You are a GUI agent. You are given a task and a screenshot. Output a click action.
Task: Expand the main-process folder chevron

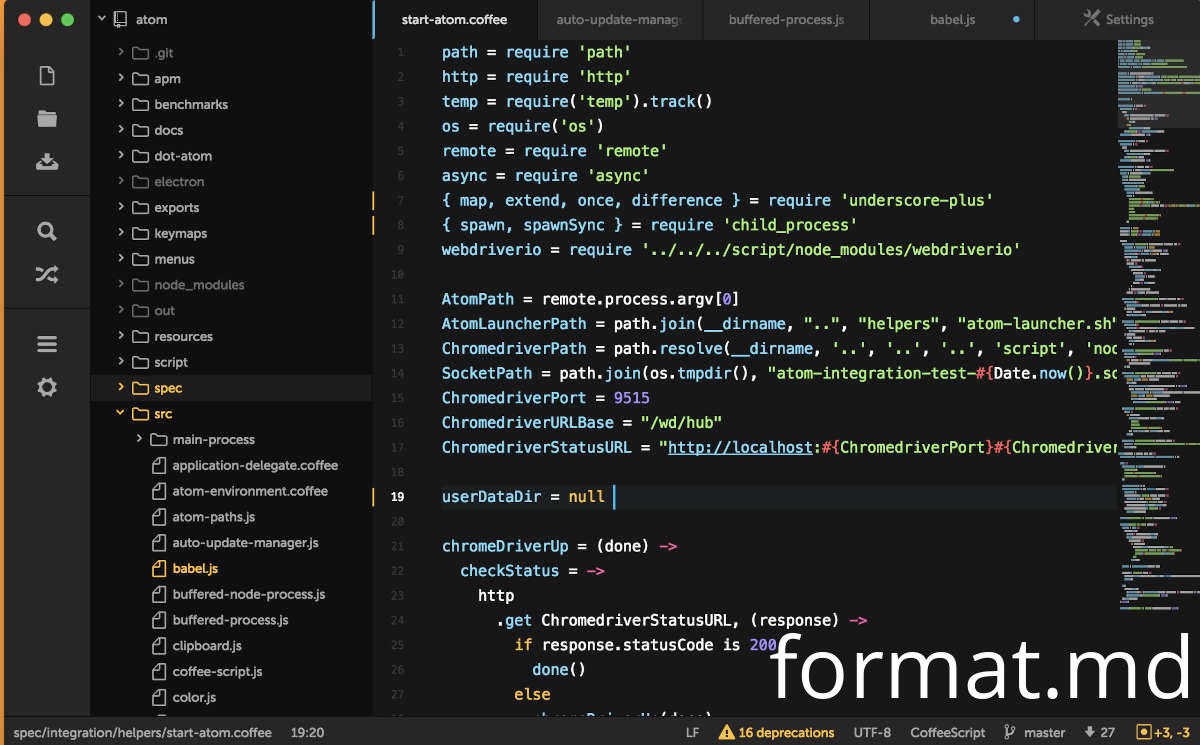click(x=139, y=439)
